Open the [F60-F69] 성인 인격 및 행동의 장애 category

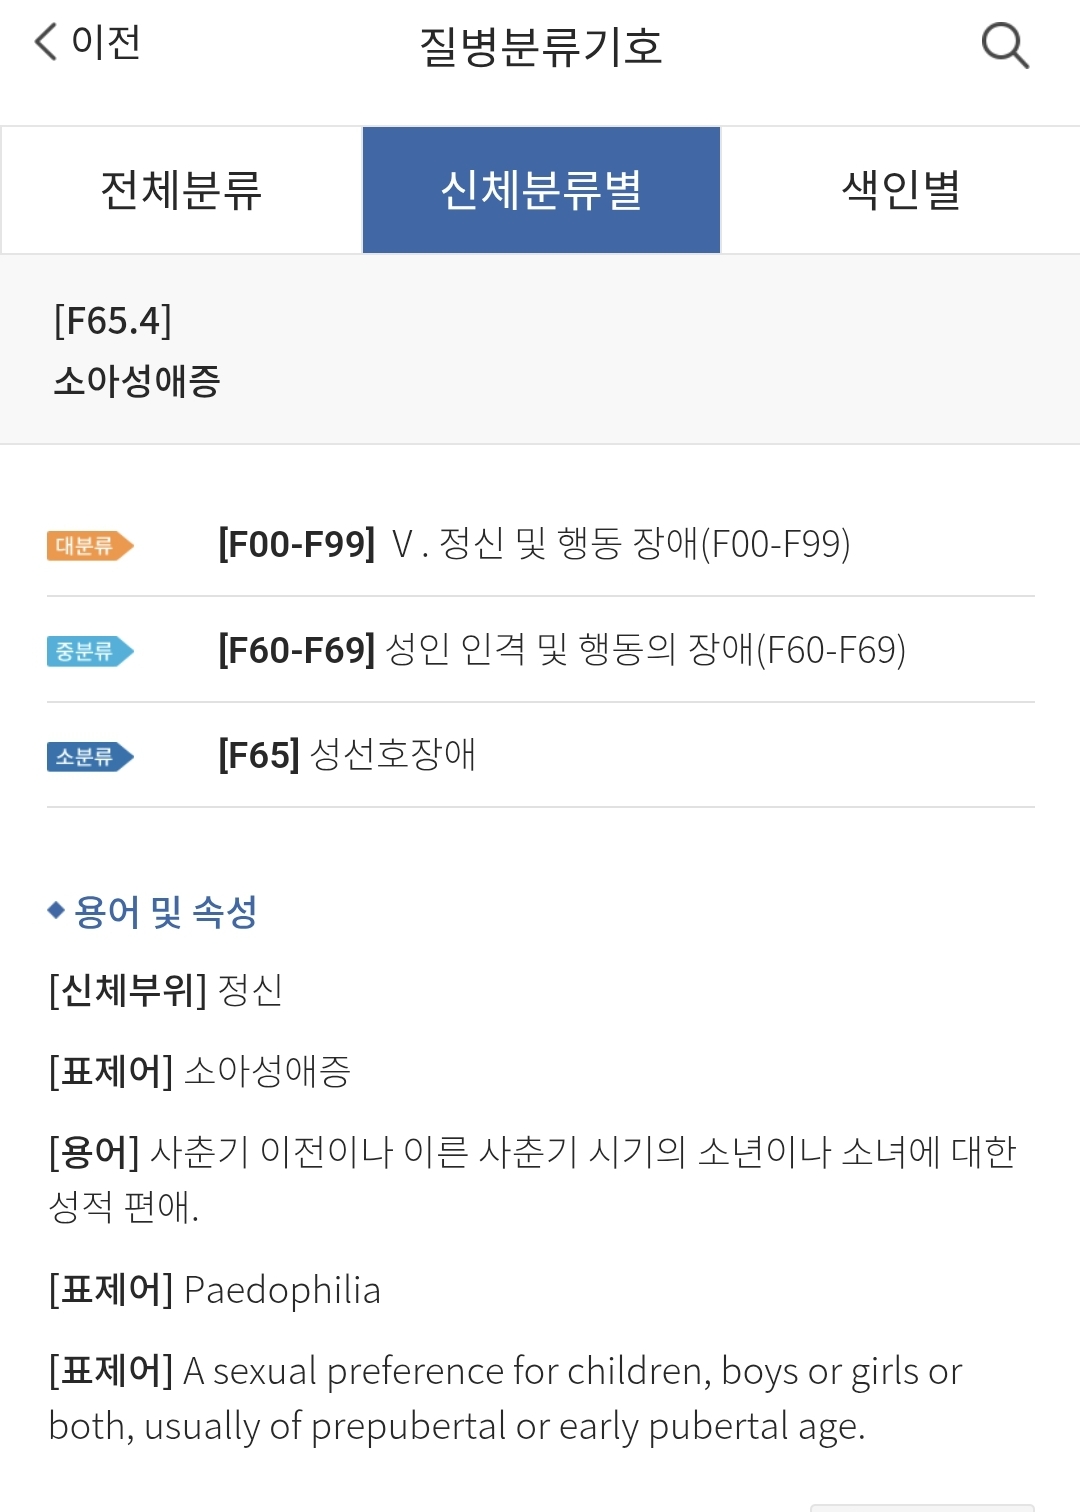click(540, 650)
